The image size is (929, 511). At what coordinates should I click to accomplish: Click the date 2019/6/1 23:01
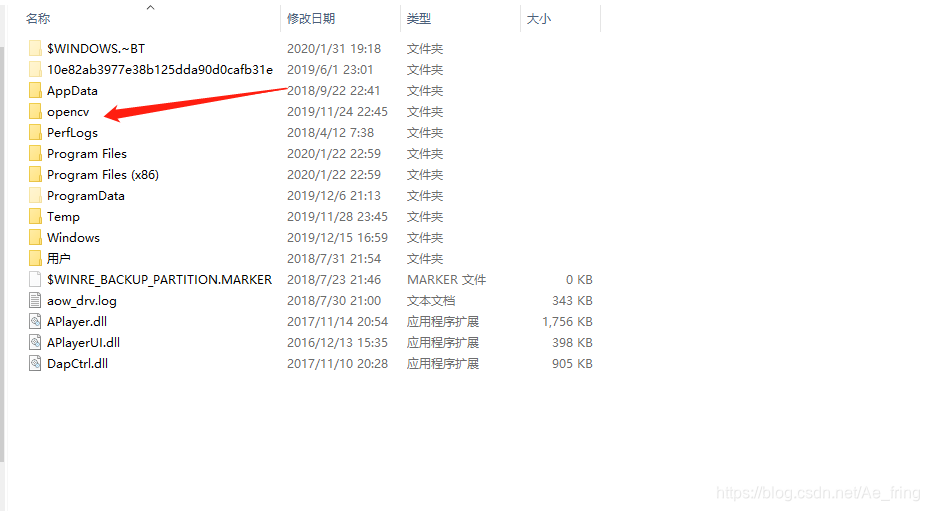[330, 69]
